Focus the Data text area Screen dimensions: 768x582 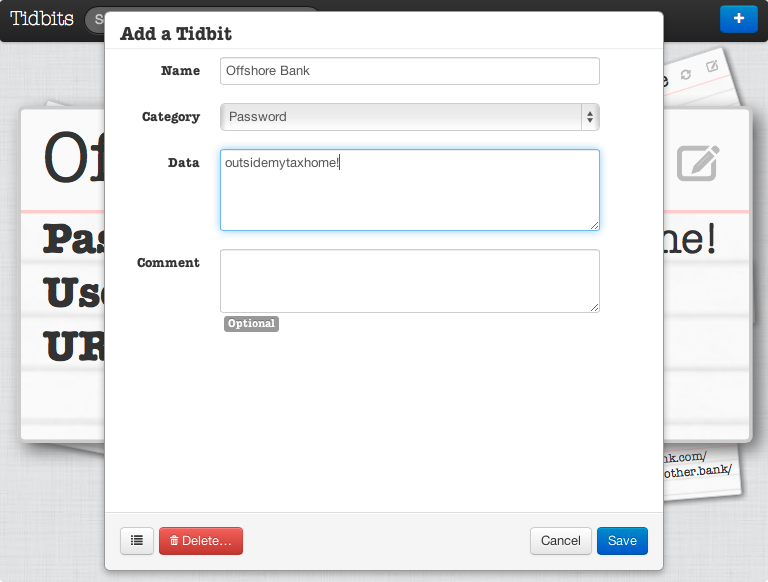pyautogui.click(x=409, y=190)
